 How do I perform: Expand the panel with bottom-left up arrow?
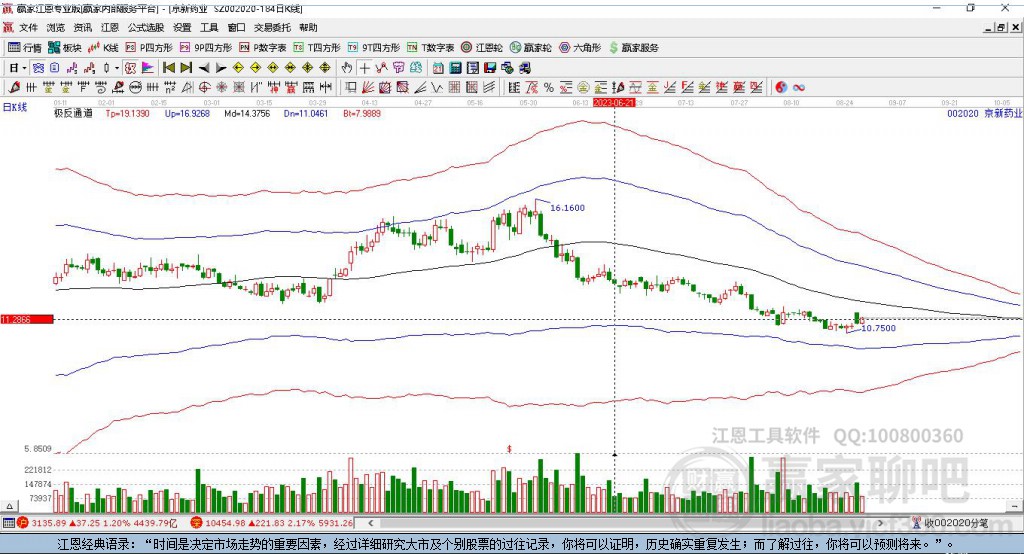point(9,506)
